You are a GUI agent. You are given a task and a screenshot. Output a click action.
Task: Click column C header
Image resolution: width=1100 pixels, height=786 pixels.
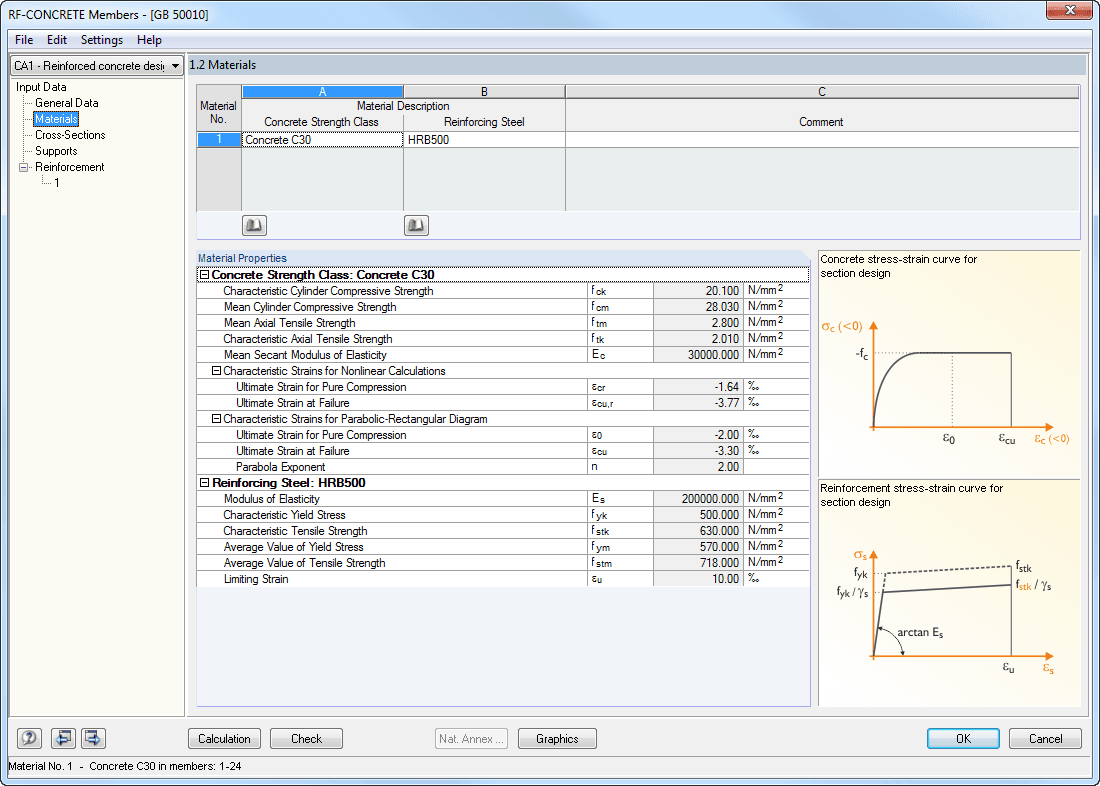pyautogui.click(x=822, y=91)
